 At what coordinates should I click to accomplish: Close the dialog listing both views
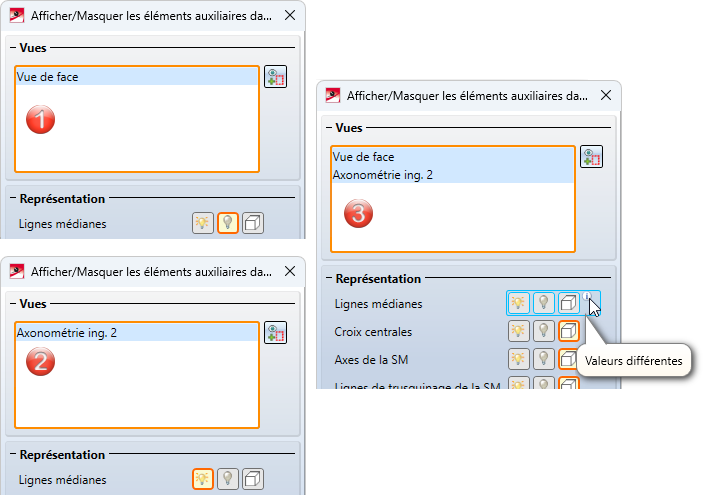point(606,95)
